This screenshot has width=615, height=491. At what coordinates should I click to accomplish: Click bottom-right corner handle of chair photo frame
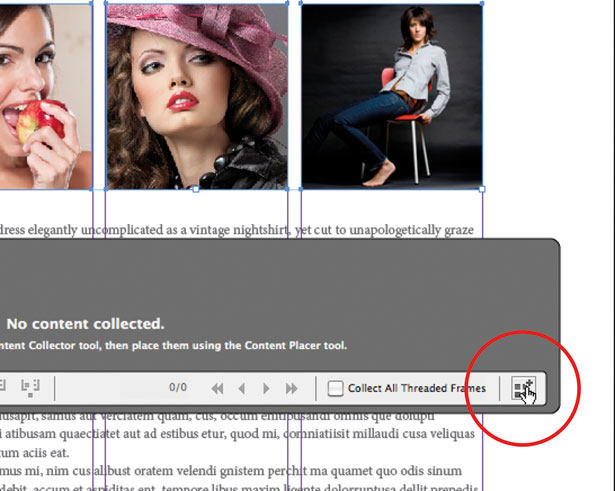[x=482, y=189]
